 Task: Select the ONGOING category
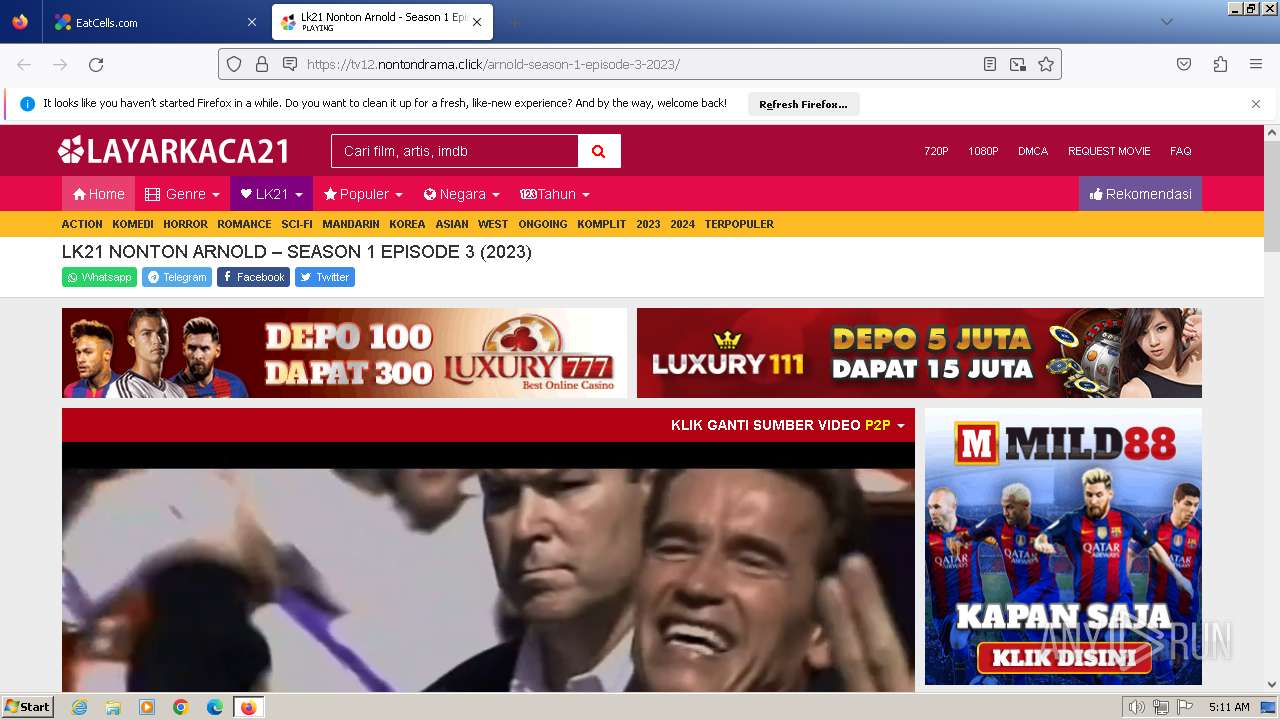(x=543, y=224)
